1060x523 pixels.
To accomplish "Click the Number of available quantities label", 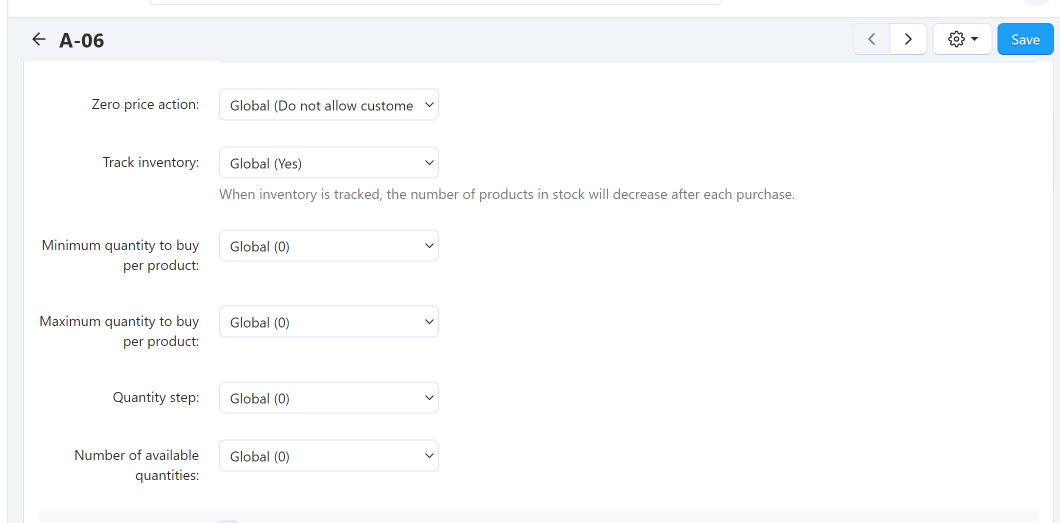I will (x=137, y=465).
